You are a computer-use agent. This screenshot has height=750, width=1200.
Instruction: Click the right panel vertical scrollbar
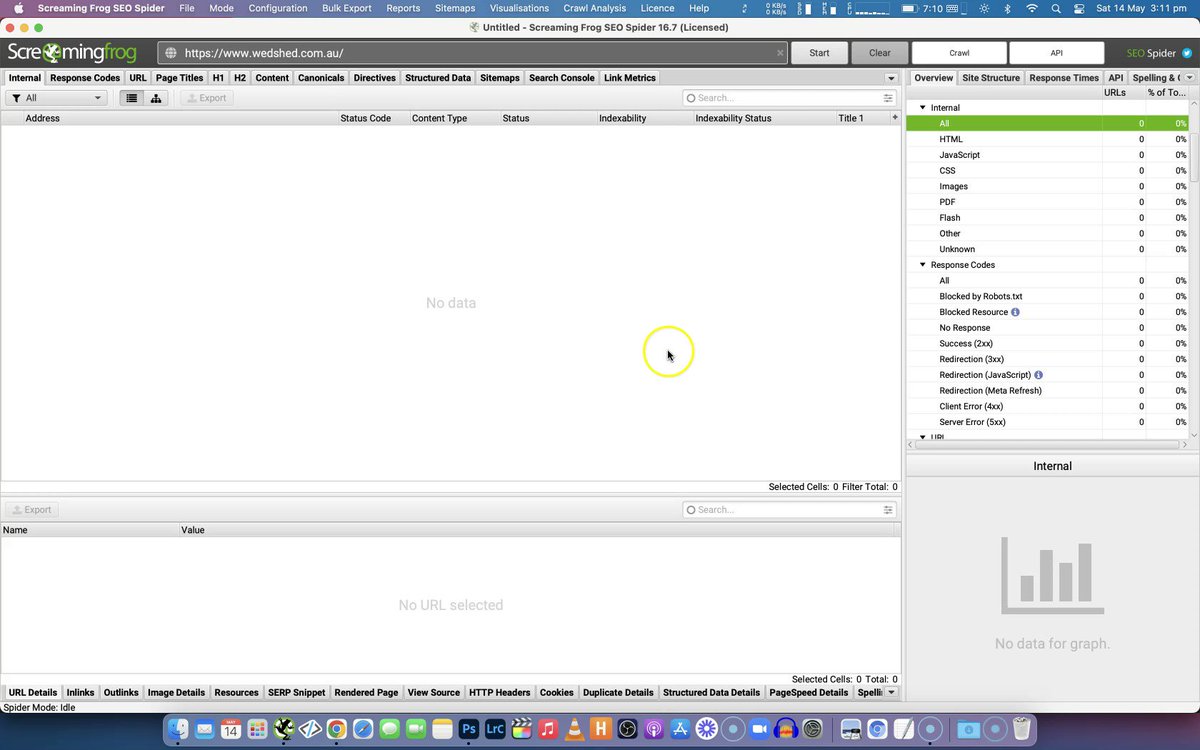1194,156
